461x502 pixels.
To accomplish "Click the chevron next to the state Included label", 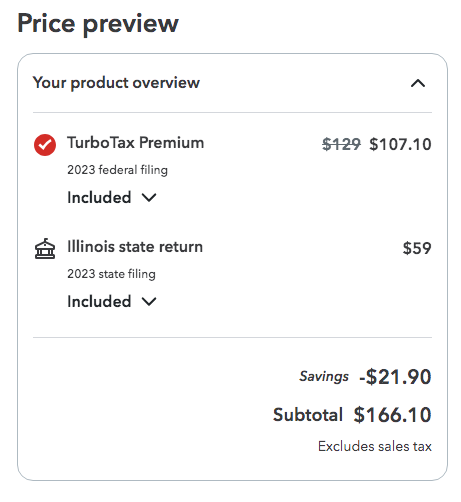I will [x=149, y=302].
